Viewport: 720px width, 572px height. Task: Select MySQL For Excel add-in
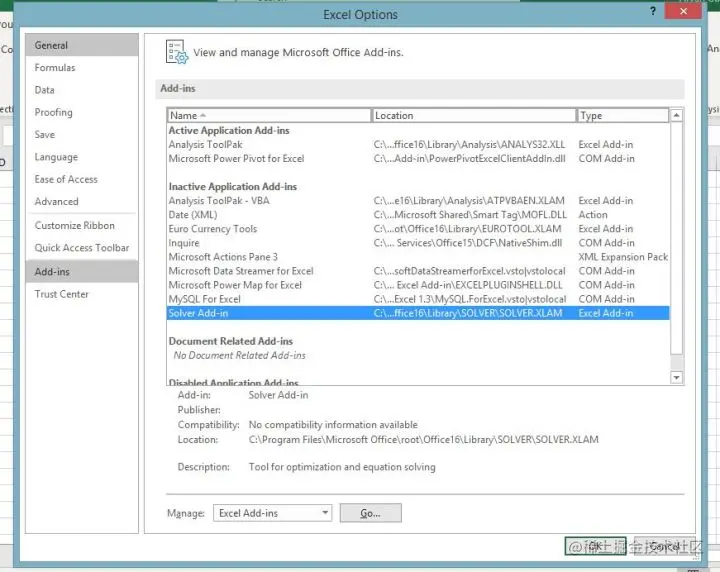(x=418, y=299)
